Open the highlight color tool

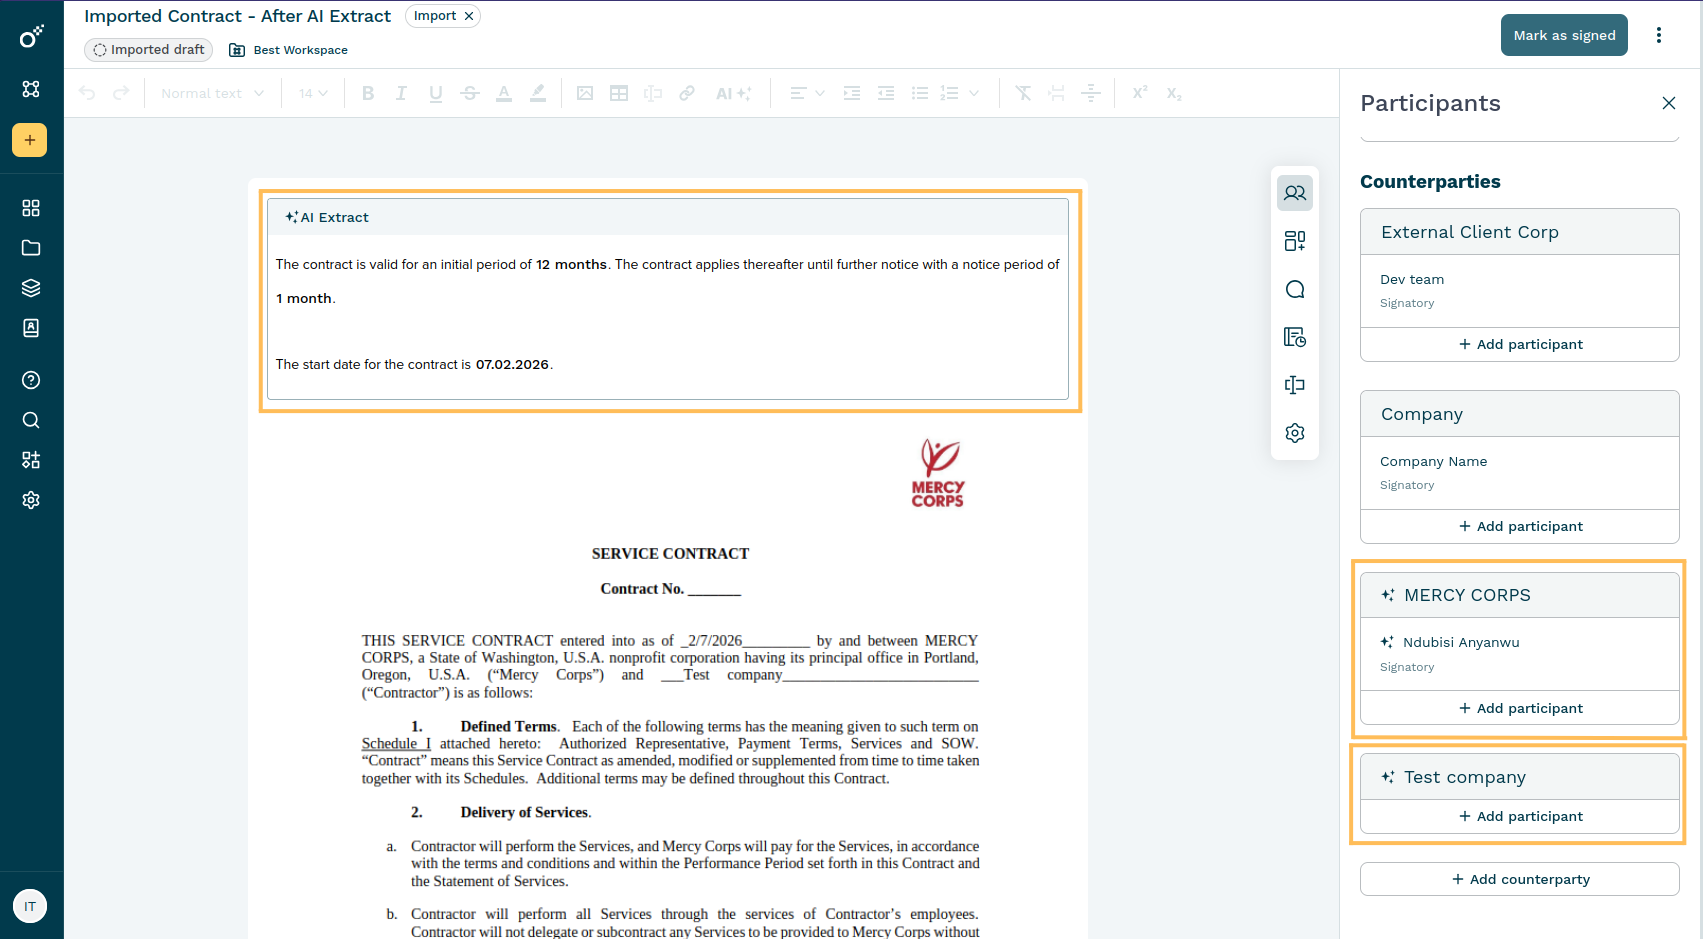coord(538,93)
